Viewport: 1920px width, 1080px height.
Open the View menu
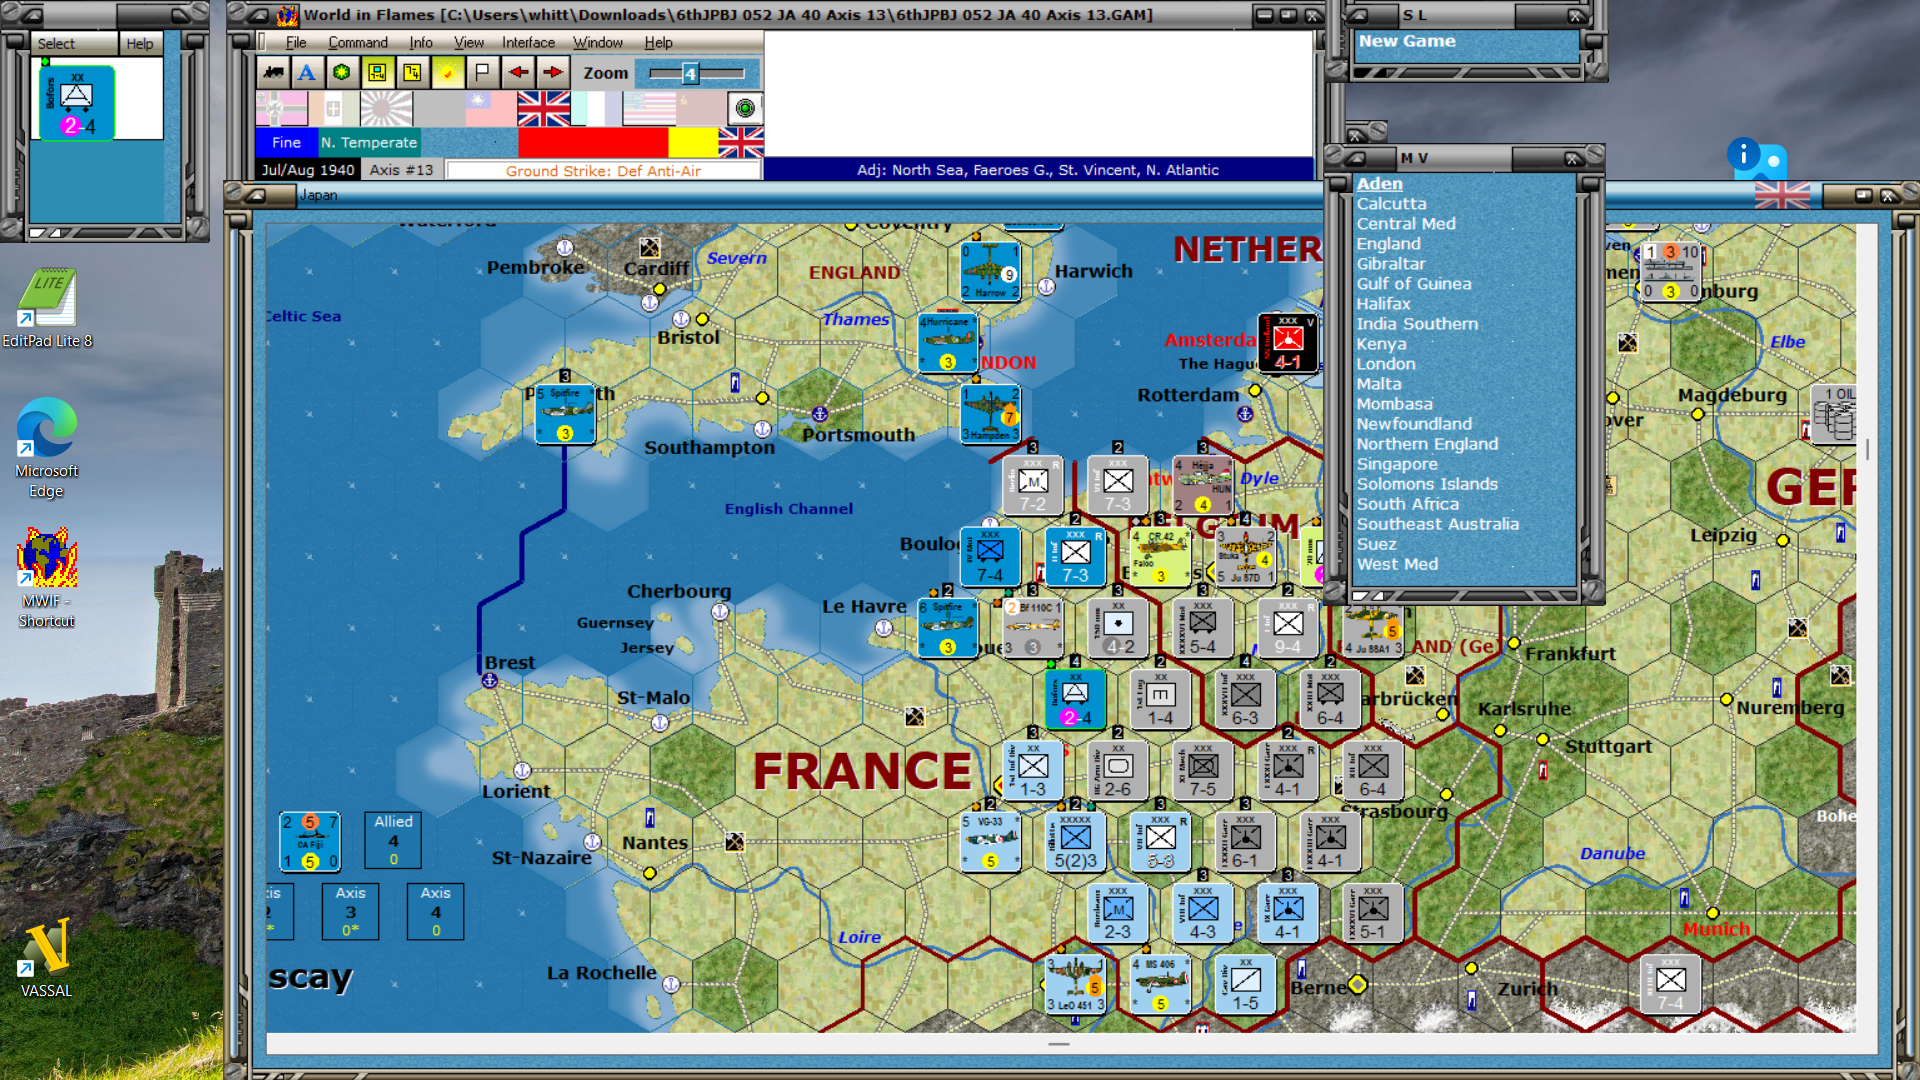[469, 43]
